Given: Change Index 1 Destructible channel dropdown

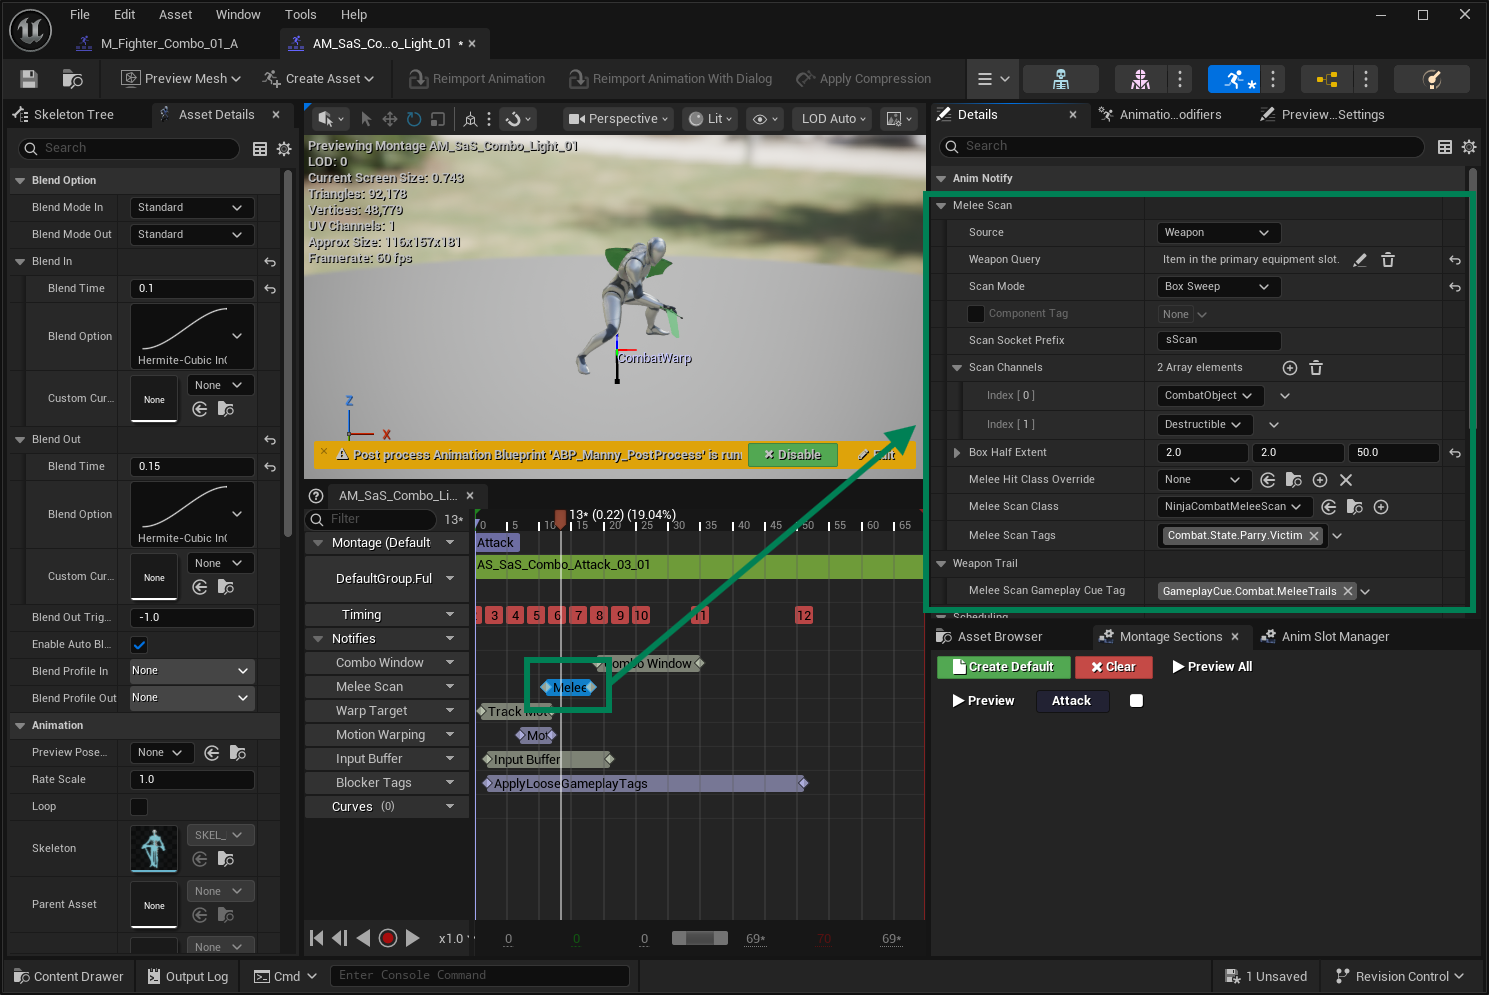Looking at the screenshot, I should (x=1205, y=425).
